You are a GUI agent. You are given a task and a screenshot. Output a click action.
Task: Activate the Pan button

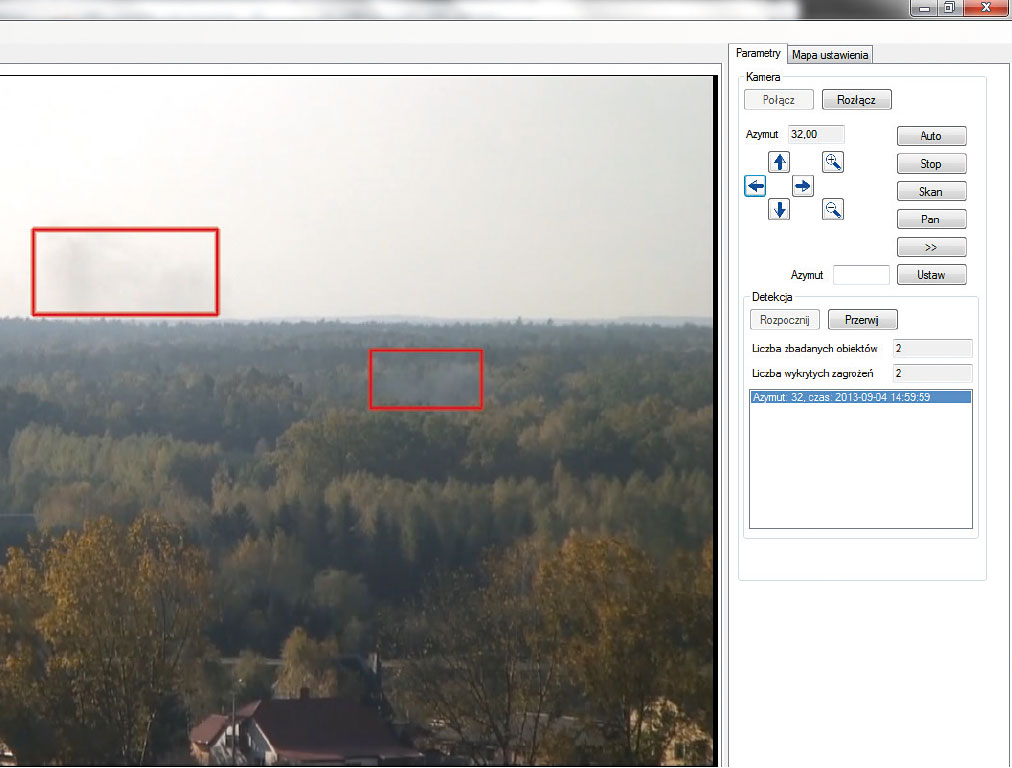(931, 219)
